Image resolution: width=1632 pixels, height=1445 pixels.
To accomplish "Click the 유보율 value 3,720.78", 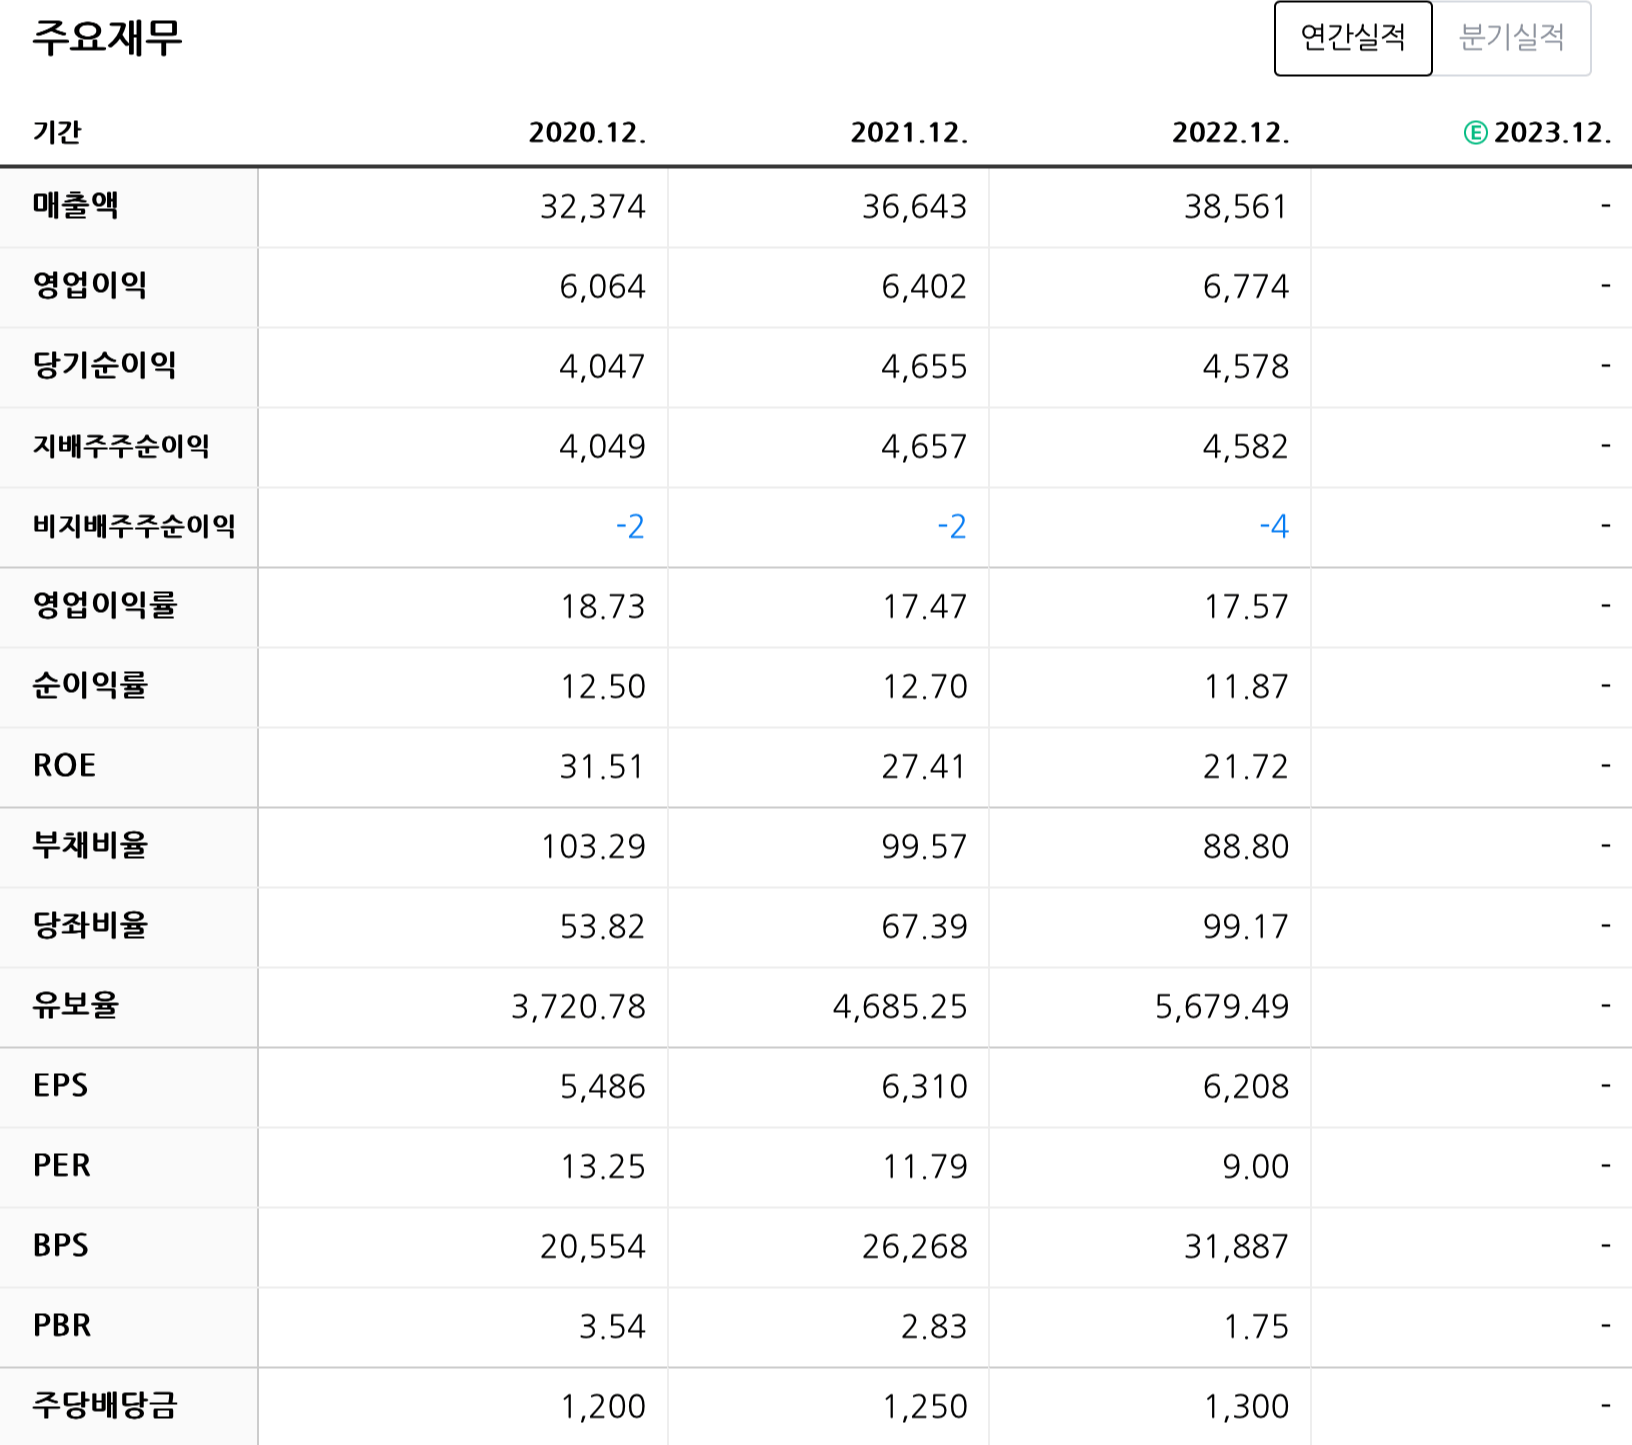I will [579, 1007].
